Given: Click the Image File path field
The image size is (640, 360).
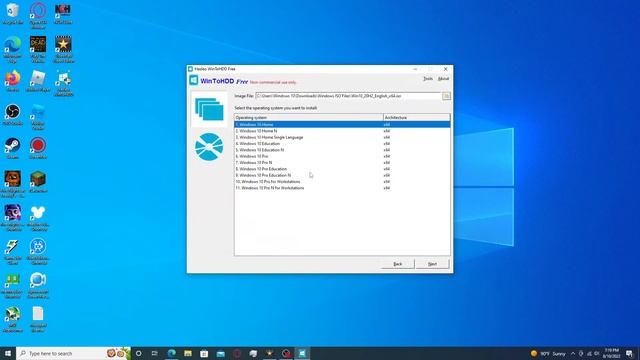Looking at the screenshot, I should pos(348,96).
